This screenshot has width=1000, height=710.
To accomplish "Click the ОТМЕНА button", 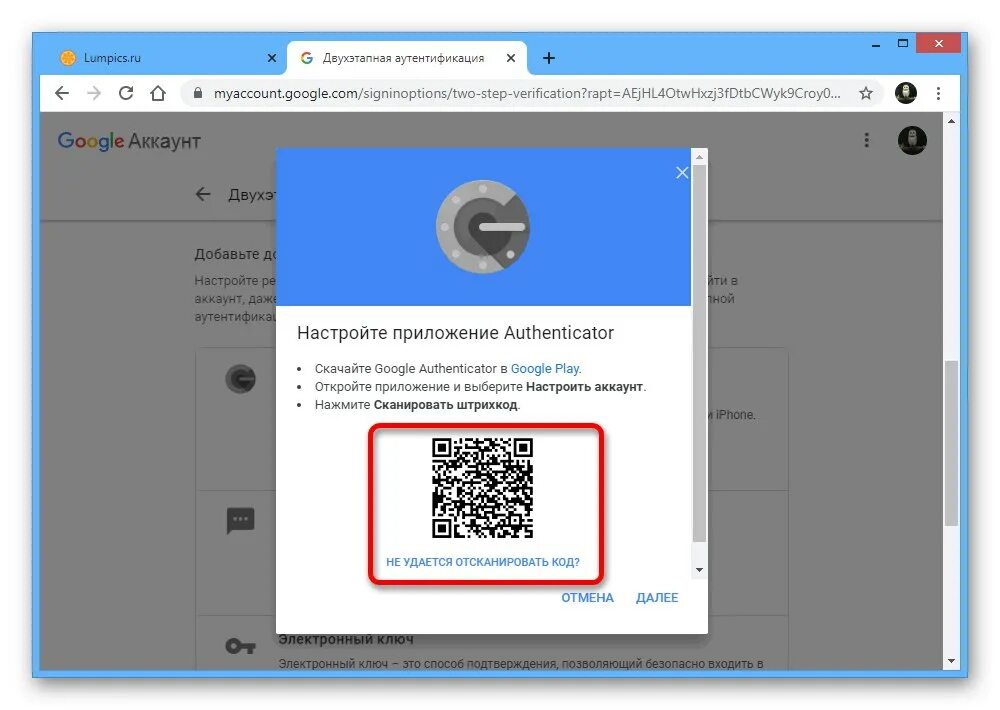I will [587, 598].
